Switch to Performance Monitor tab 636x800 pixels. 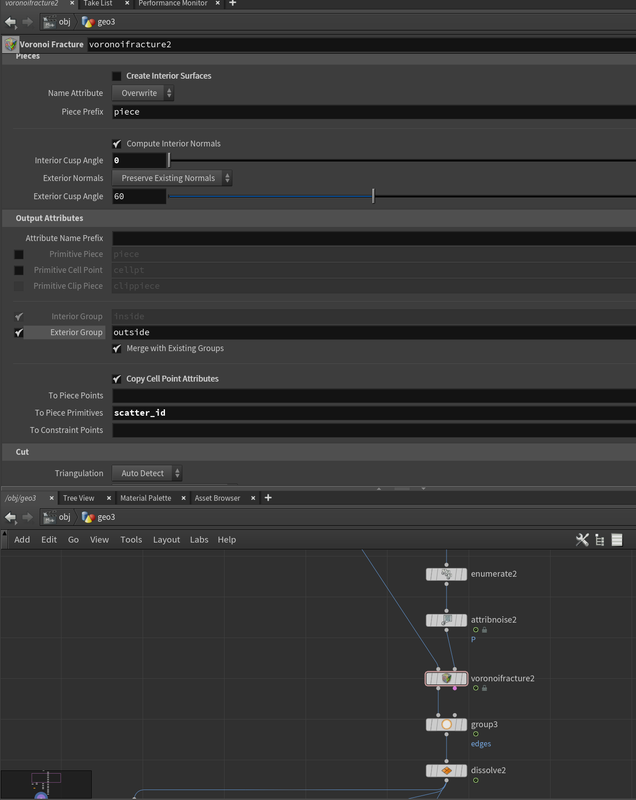[173, 3]
